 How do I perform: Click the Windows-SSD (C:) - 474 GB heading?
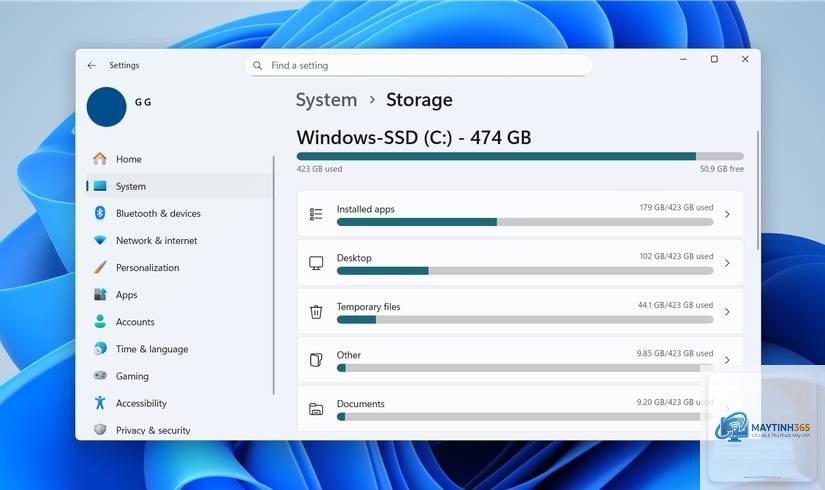point(414,137)
